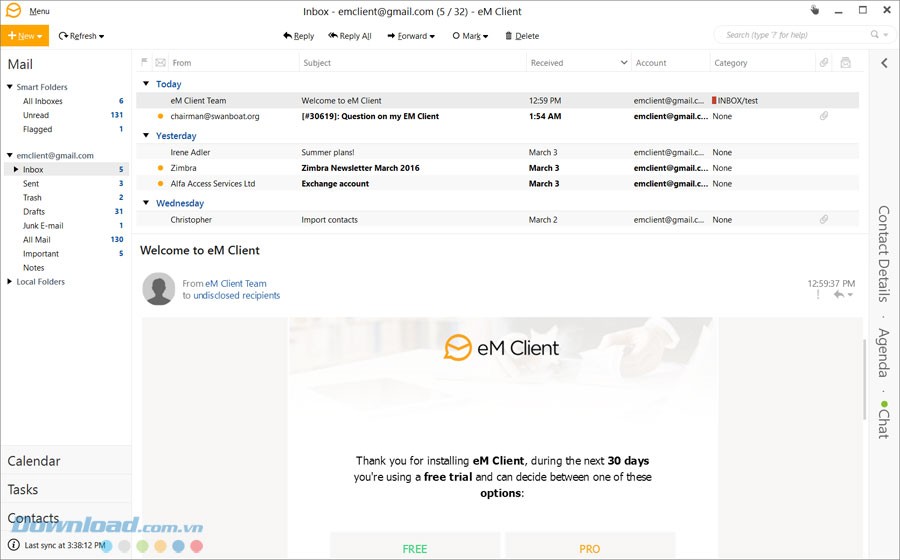Screen dimensions: 900x560
Task: Open All Inboxes smart folder
Action: click(x=42, y=101)
